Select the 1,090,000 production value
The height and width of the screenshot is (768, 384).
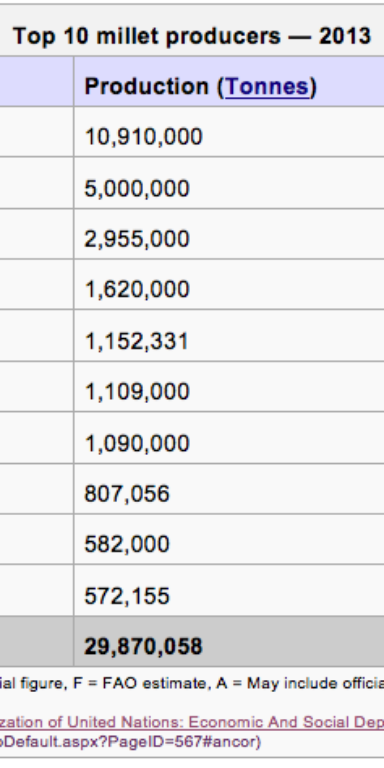[x=137, y=443]
